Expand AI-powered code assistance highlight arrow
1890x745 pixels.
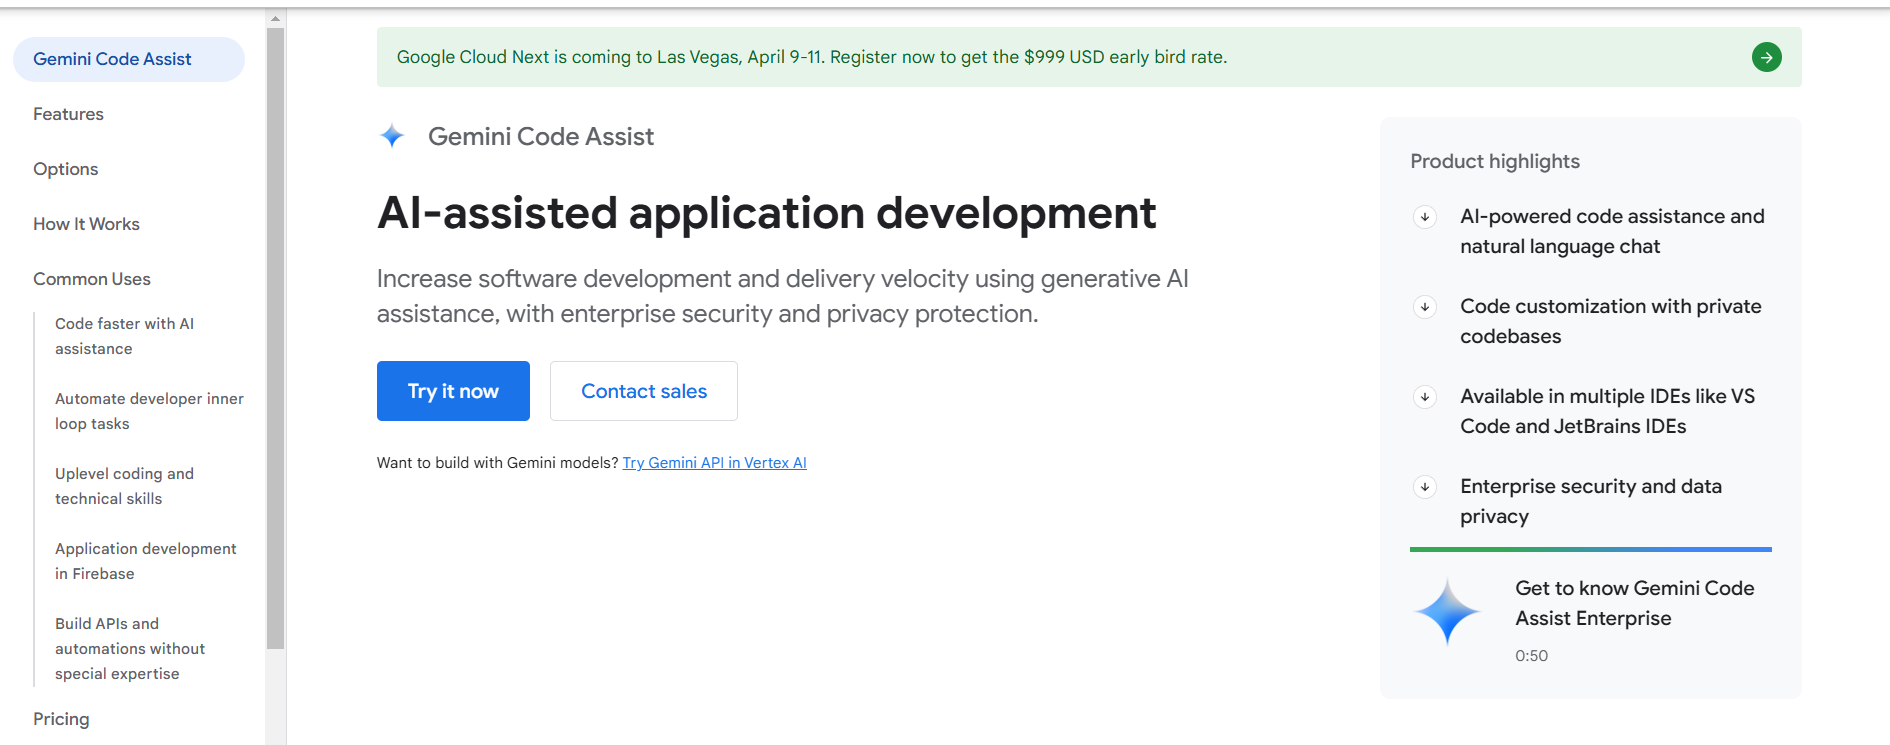[x=1425, y=217]
